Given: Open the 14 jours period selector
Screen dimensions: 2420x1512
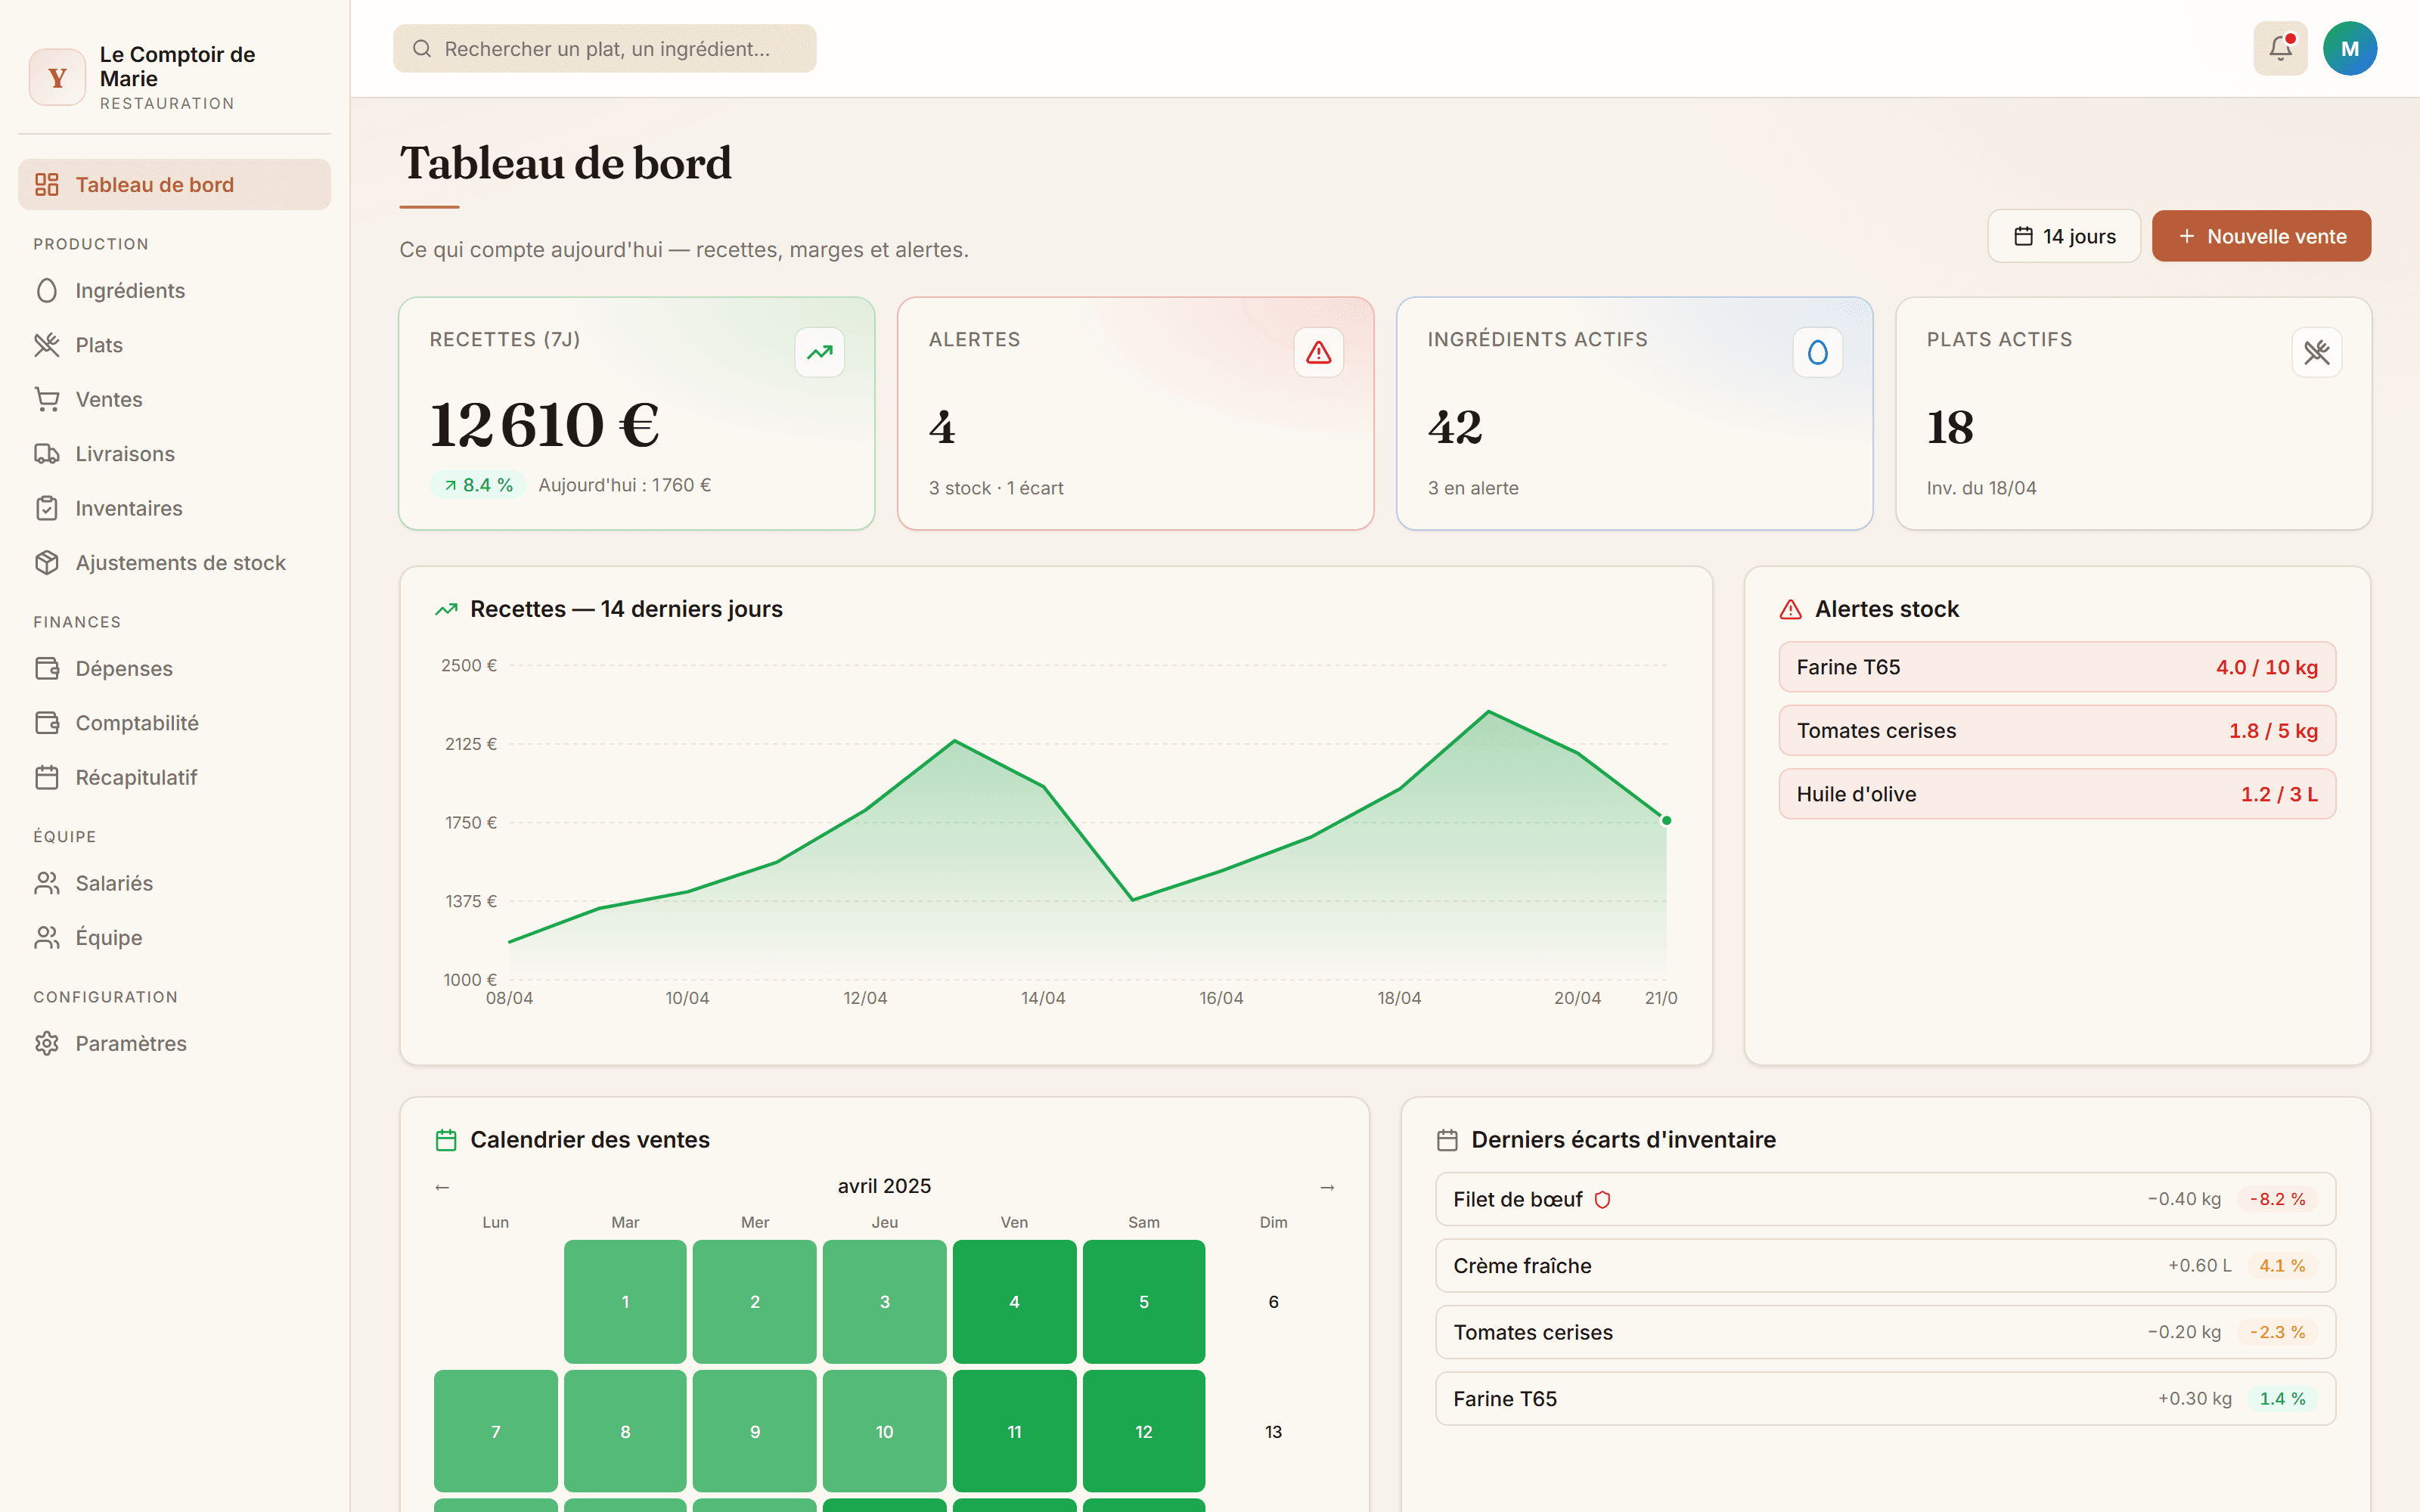Looking at the screenshot, I should [x=2064, y=236].
